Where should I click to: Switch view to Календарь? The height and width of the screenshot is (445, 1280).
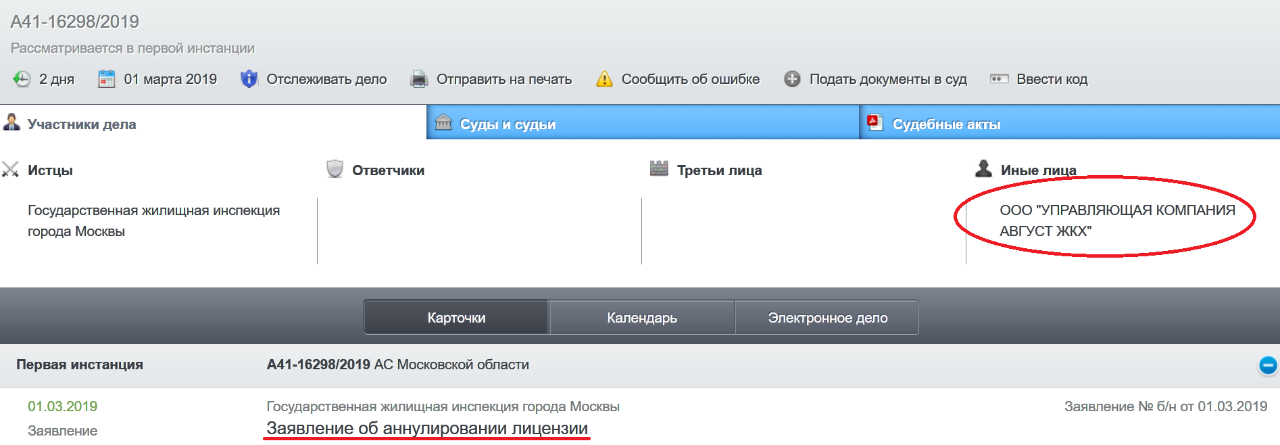[642, 318]
